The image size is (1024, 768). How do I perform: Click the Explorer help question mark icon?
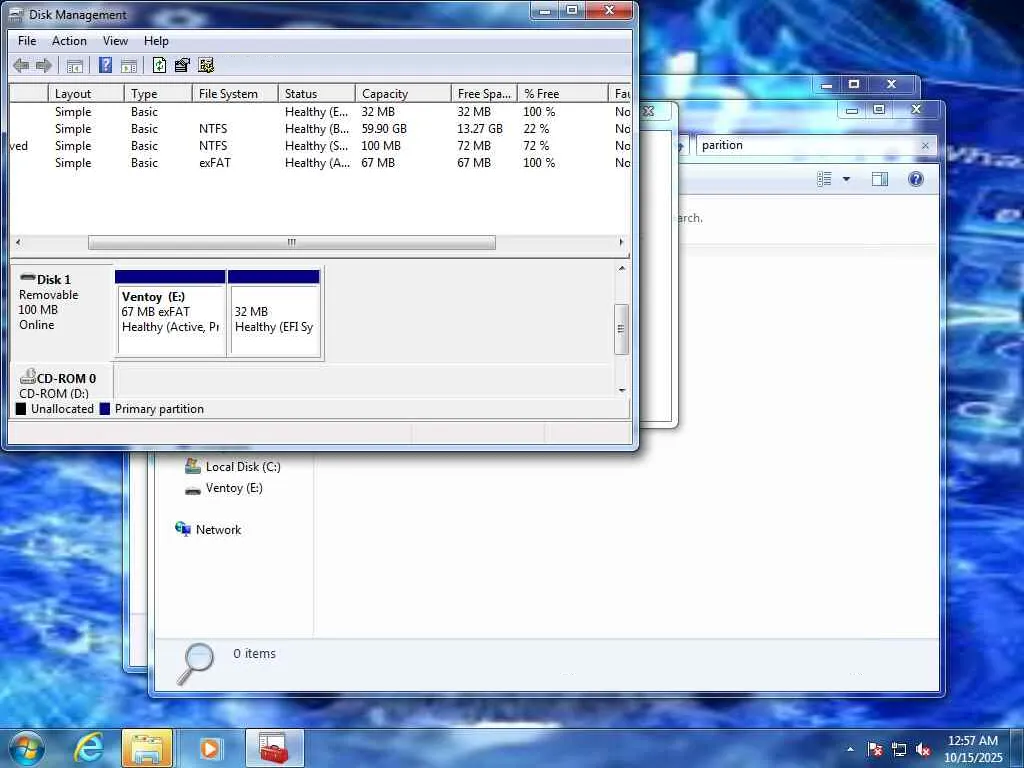(x=916, y=179)
